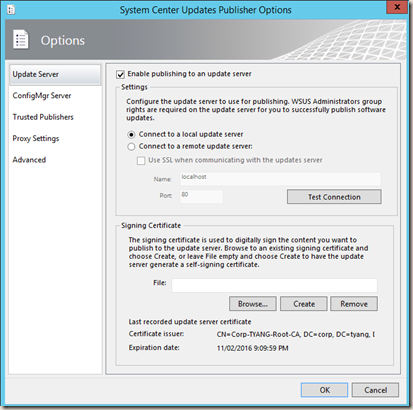This screenshot has width=413, height=410.
Task: Click the Port number field
Action: click(x=202, y=196)
